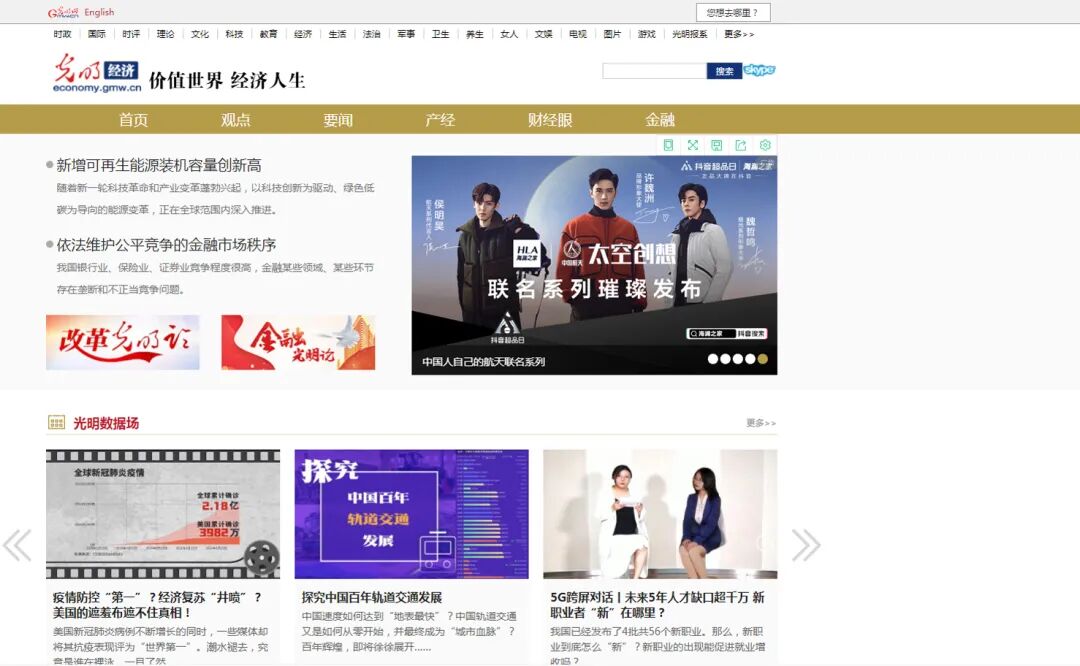Go to the 电视 channel

(578, 34)
